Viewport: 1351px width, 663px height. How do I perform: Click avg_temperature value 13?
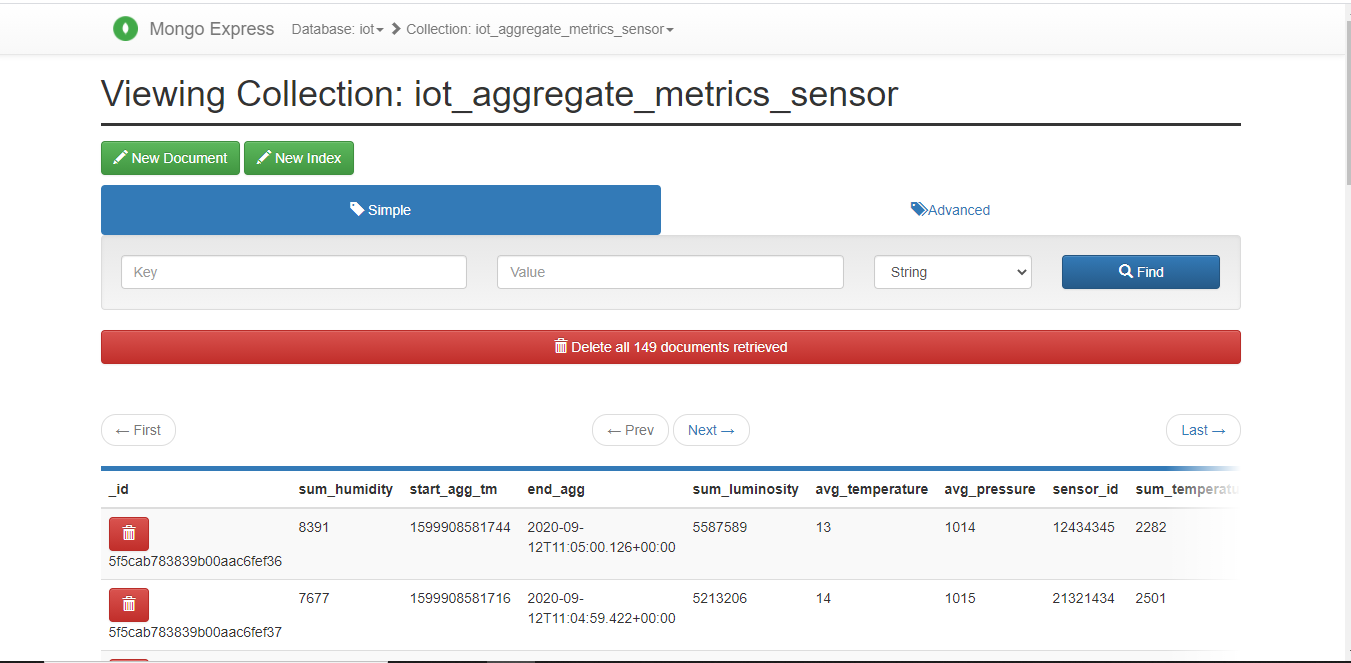(x=823, y=527)
